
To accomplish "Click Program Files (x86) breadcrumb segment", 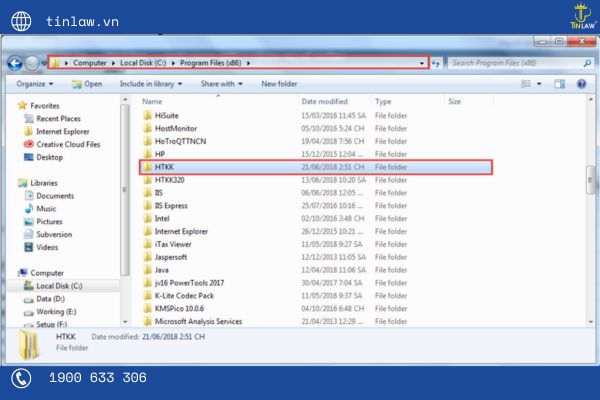I will (210, 63).
